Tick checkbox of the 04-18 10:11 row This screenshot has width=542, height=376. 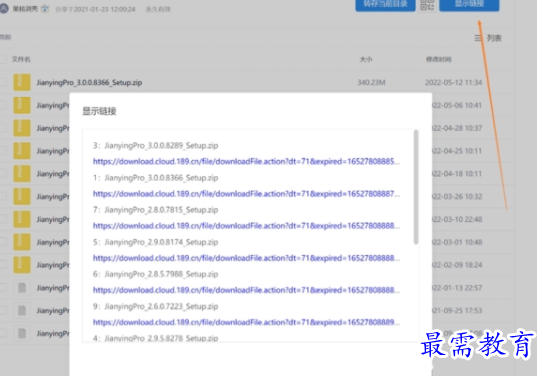(x=3, y=173)
